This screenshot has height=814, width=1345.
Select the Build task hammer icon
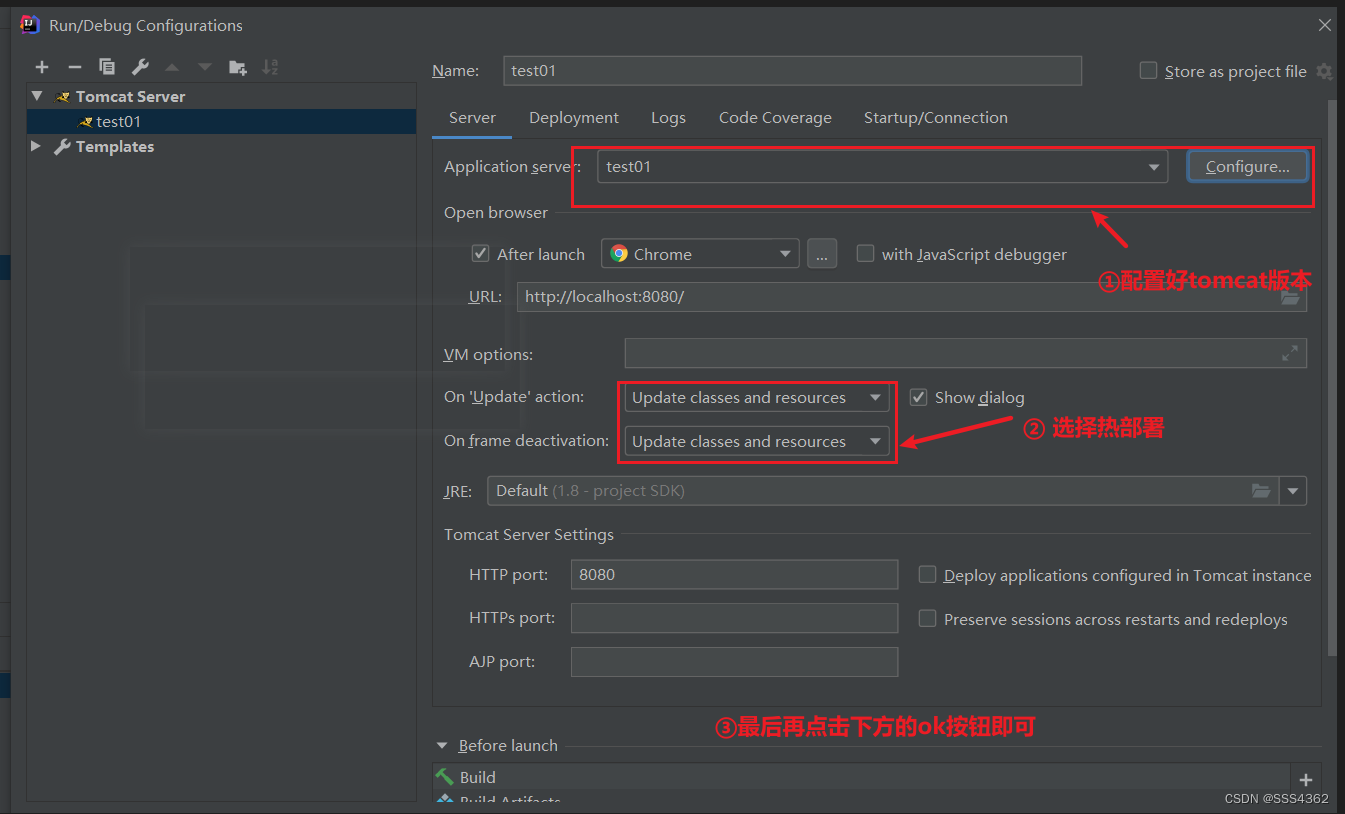(x=445, y=776)
